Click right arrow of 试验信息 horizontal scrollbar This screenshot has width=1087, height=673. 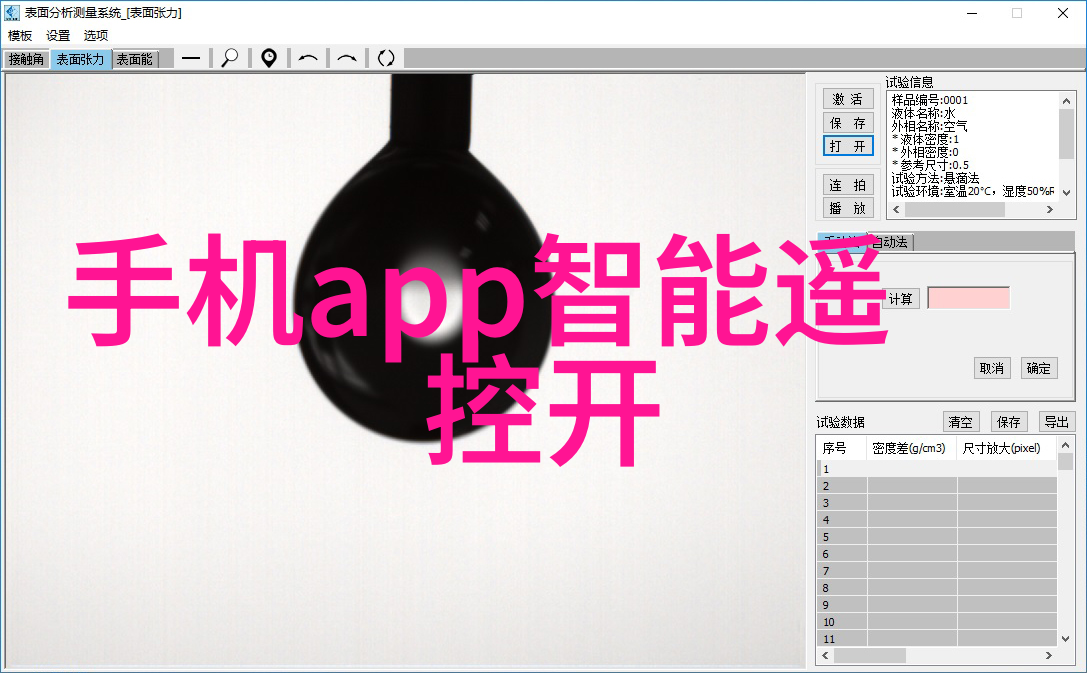click(1050, 209)
